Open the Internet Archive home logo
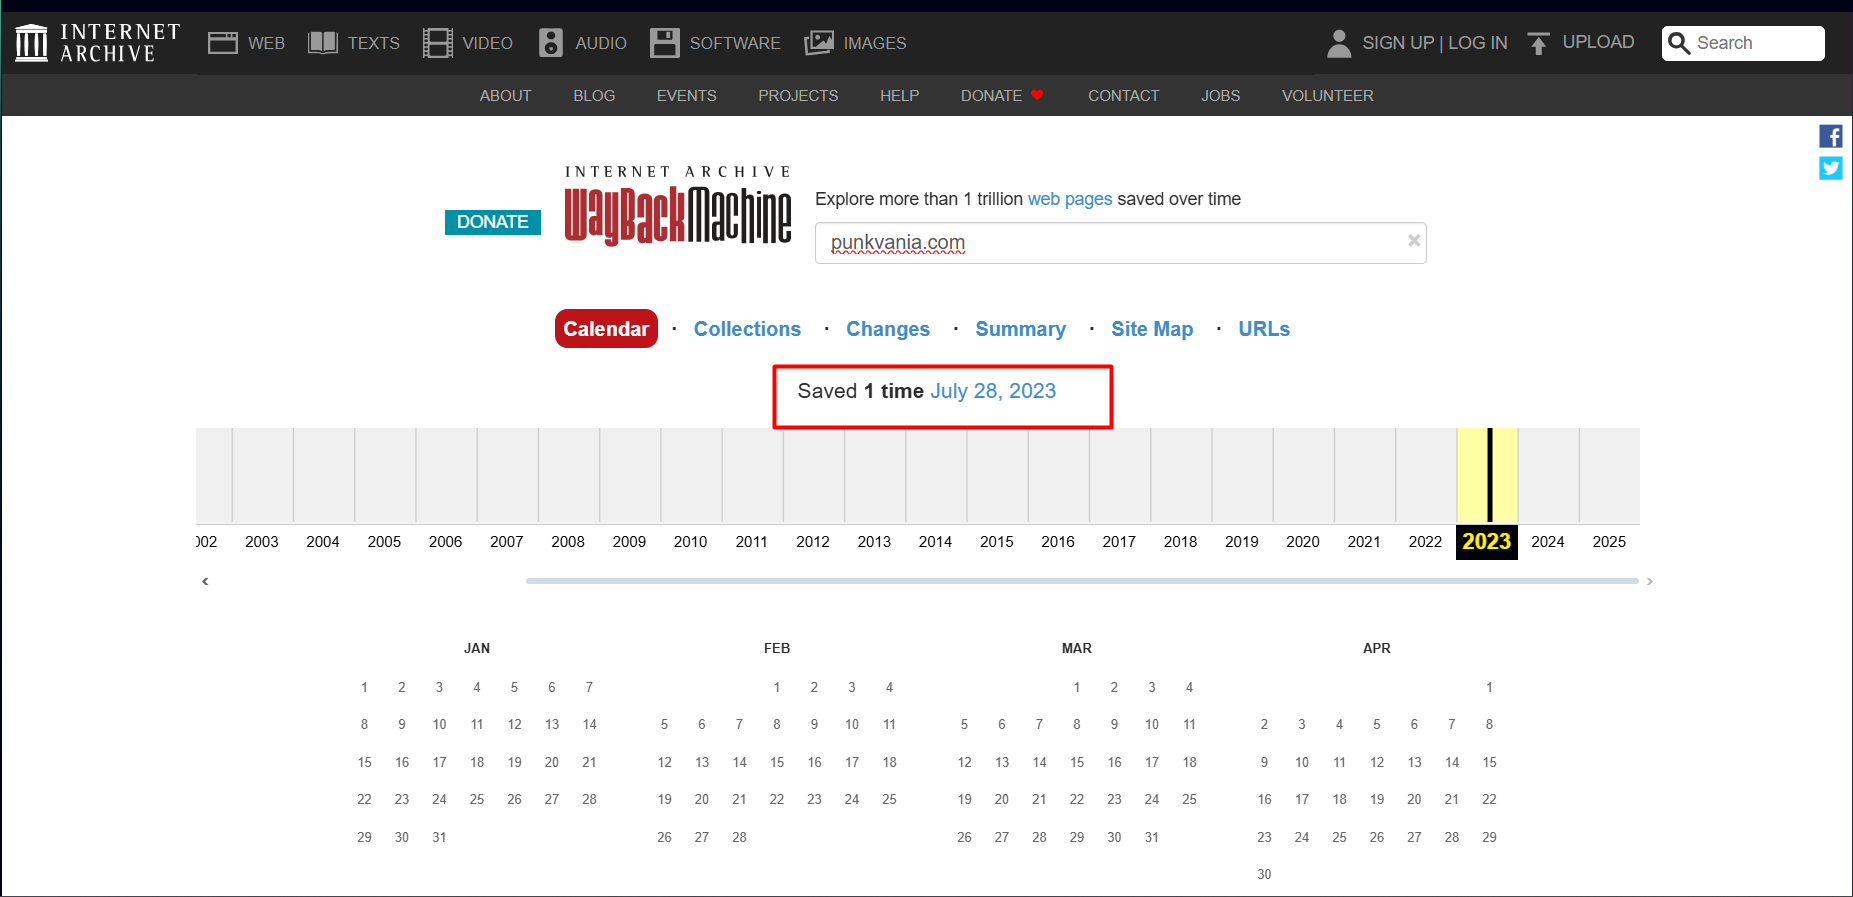Screen dimensions: 1853x897 [x=97, y=43]
